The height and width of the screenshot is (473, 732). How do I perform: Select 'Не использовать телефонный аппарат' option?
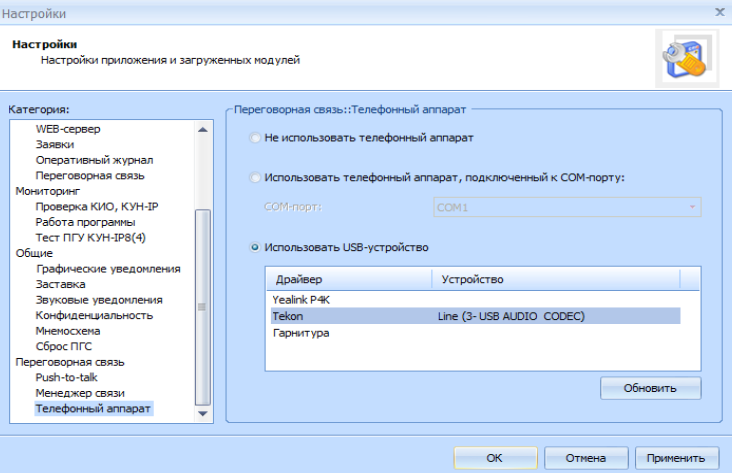255,137
